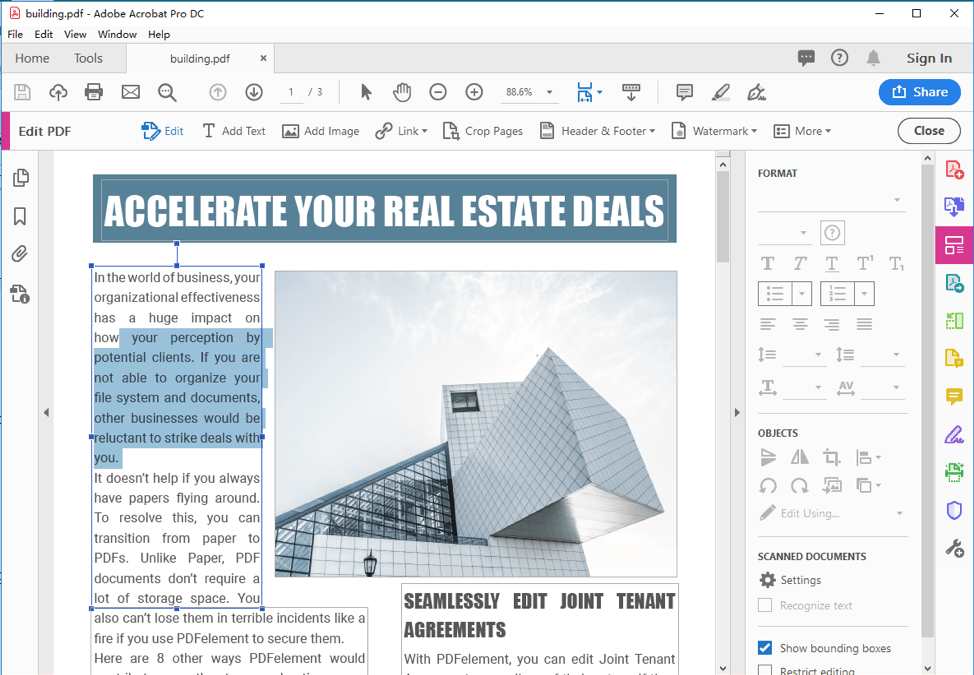The image size is (974, 675).
Task: Select the Crop Pages tool
Action: [x=482, y=131]
